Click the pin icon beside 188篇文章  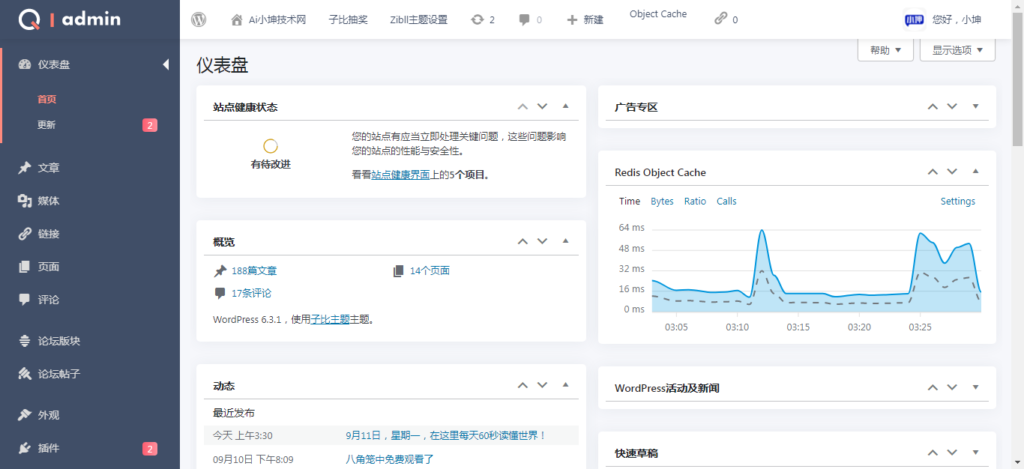[x=219, y=271]
